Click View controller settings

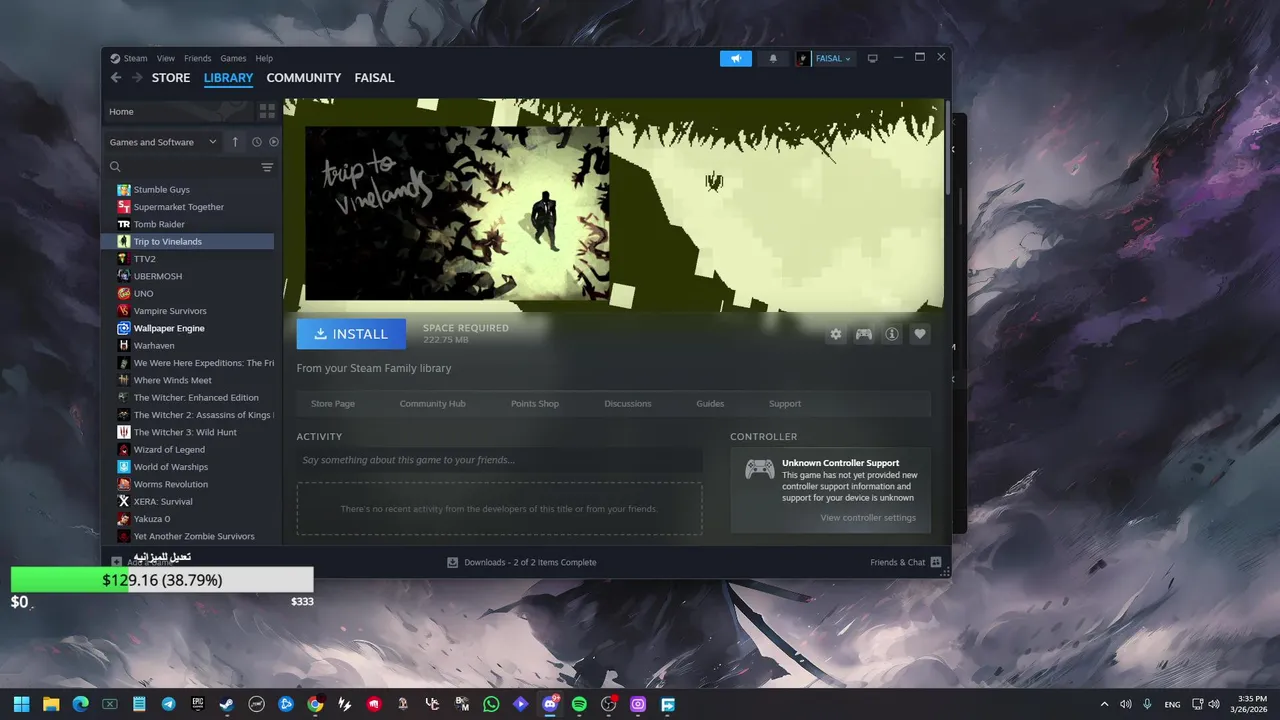click(868, 518)
